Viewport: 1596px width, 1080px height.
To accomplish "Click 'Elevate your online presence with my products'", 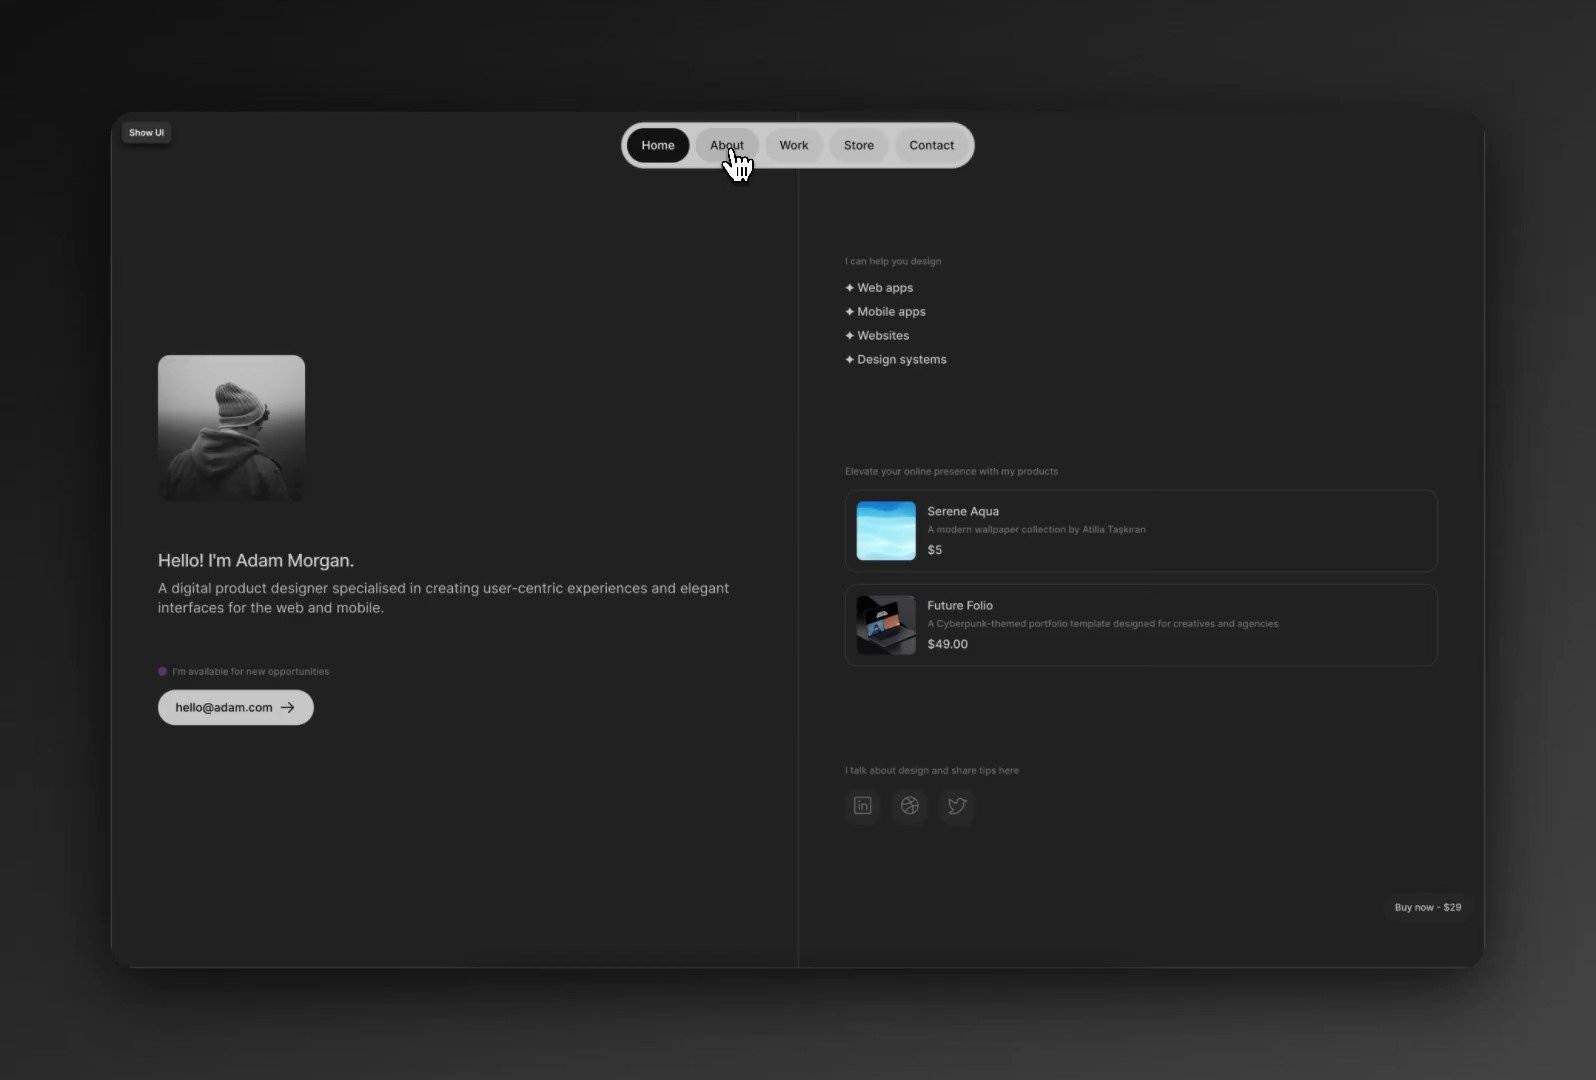I will coord(951,472).
